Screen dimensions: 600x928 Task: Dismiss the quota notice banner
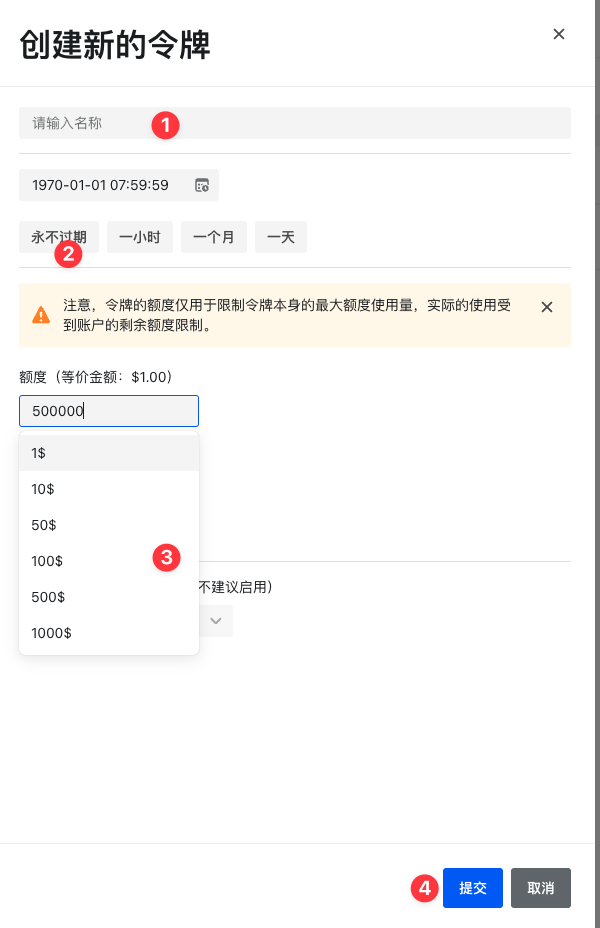point(547,307)
